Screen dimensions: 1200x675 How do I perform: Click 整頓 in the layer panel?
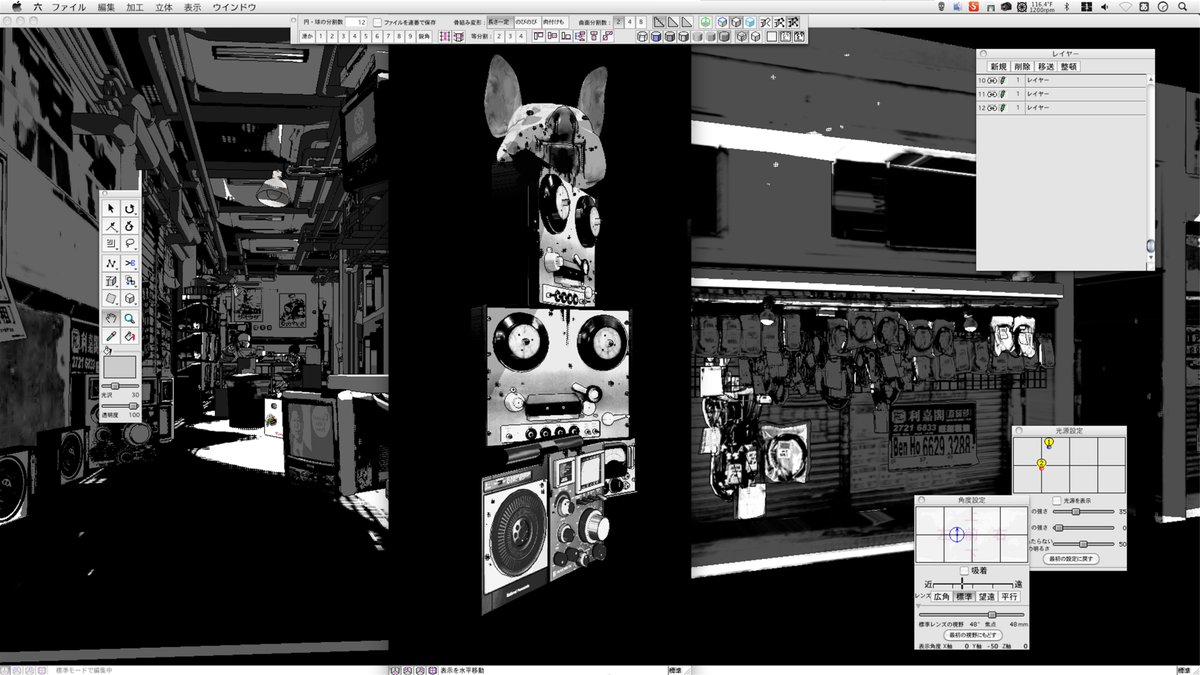[1069, 66]
